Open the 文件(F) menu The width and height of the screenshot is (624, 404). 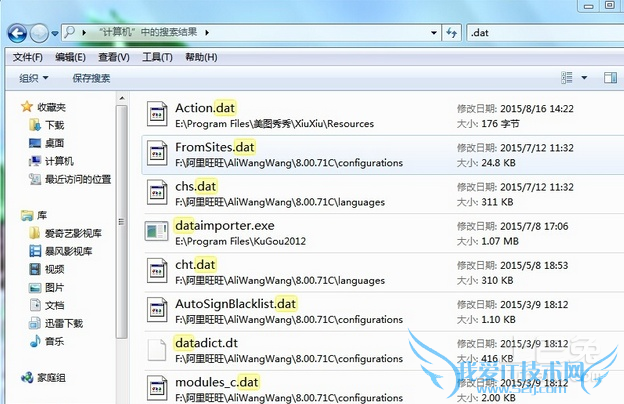pos(27,57)
